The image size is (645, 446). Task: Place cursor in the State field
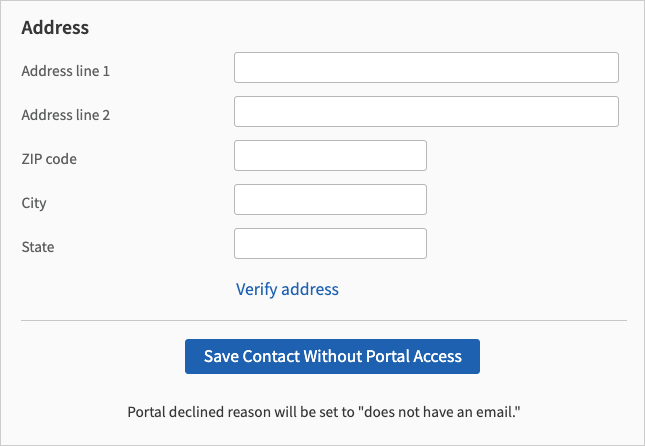pyautogui.click(x=330, y=244)
